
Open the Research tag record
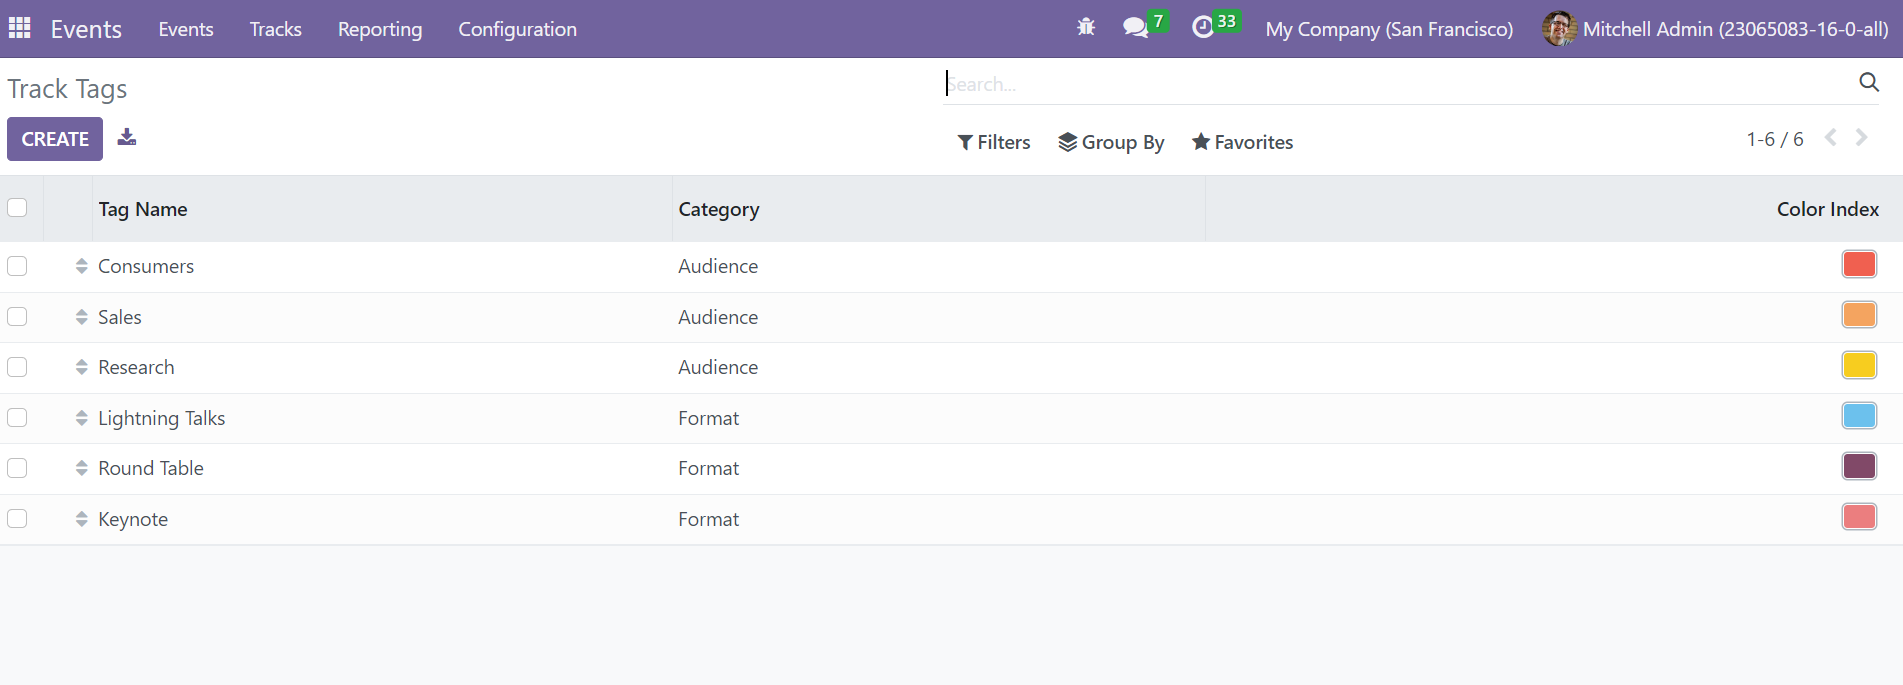[136, 367]
